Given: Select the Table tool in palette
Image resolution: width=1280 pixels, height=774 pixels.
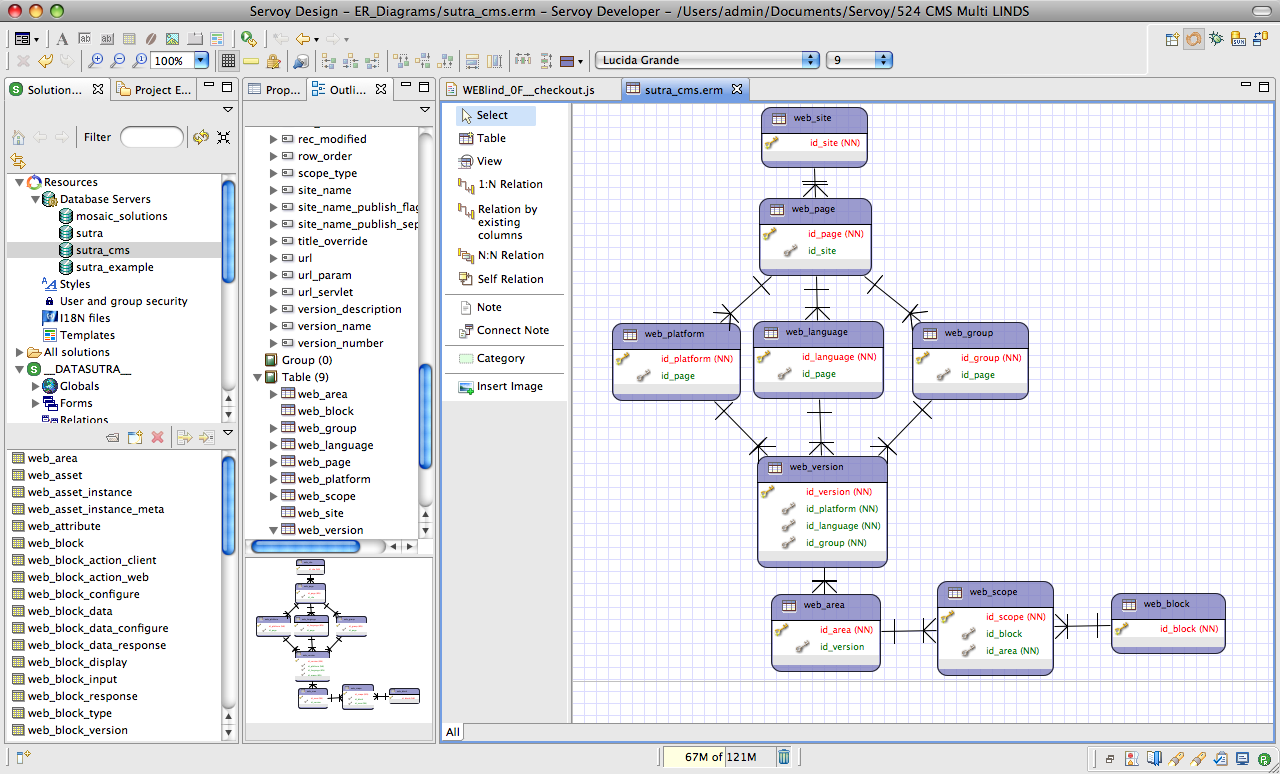Looking at the screenshot, I should 490,138.
